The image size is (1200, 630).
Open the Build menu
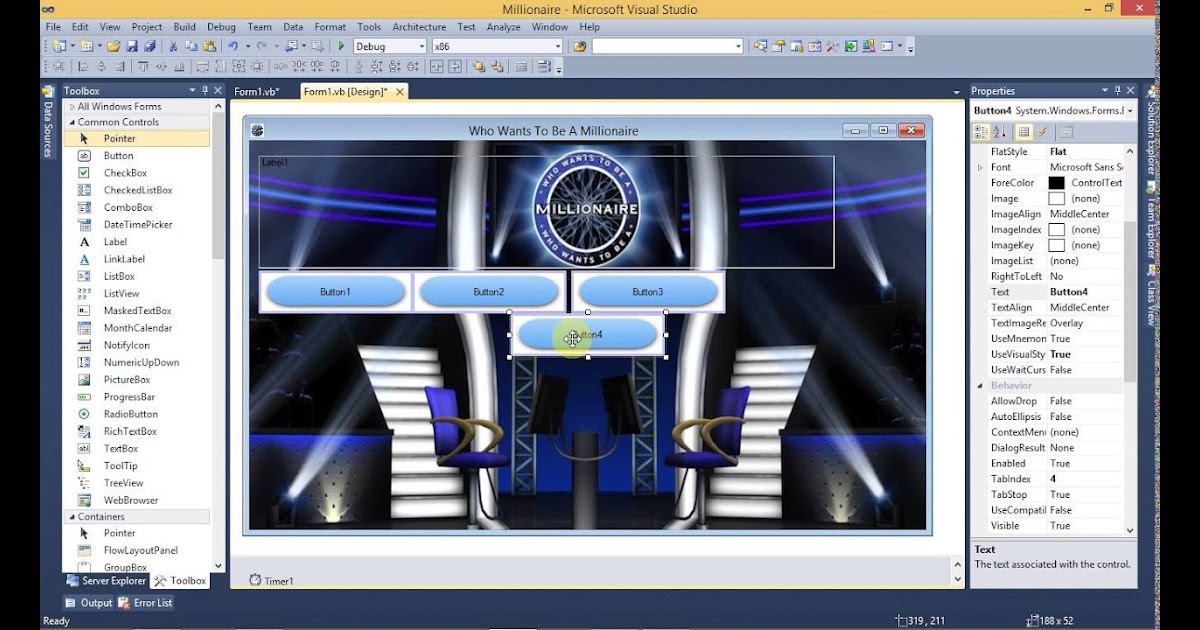[x=184, y=27]
